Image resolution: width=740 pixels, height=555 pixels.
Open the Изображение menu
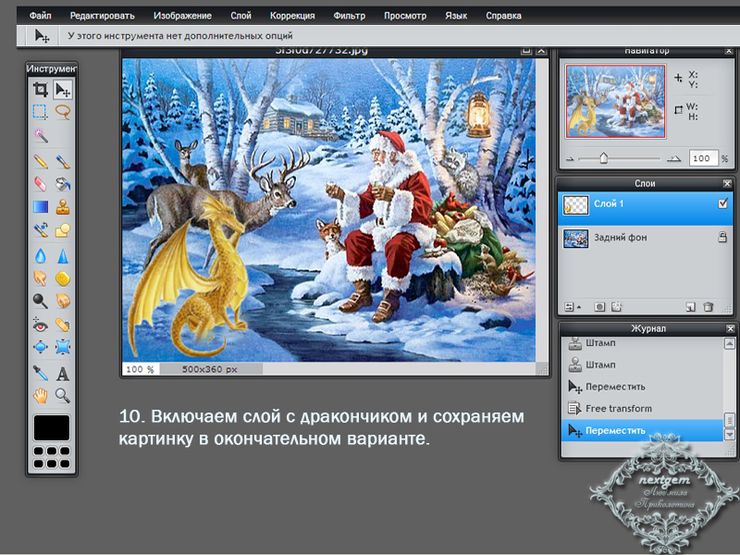(x=182, y=16)
